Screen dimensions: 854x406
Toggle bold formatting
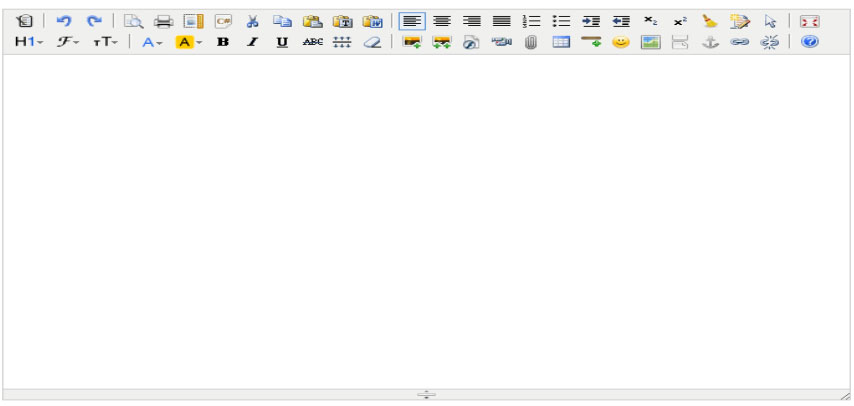tap(223, 42)
